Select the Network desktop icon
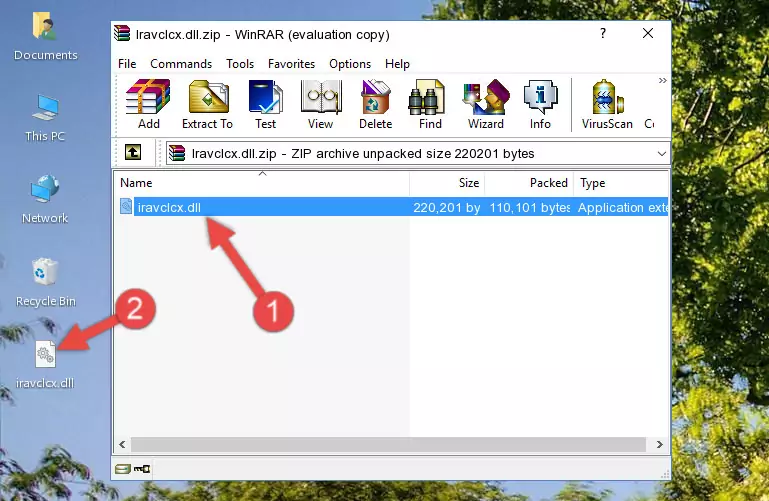This screenshot has width=769, height=501. (45, 200)
